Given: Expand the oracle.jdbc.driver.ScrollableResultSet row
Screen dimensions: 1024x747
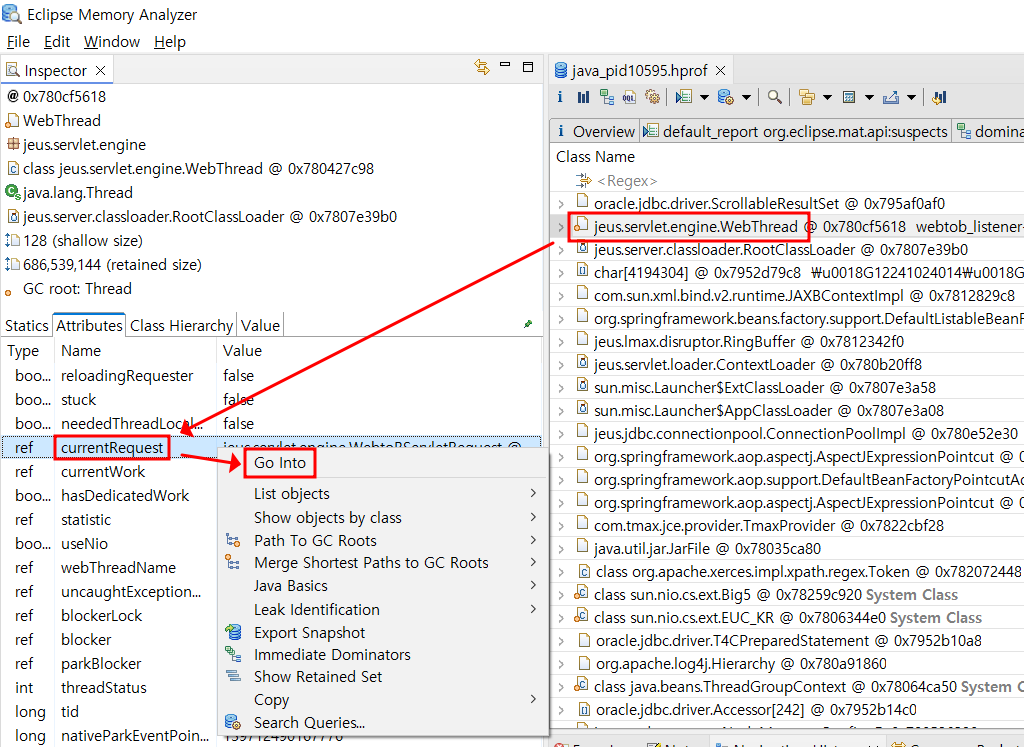Looking at the screenshot, I should click(x=561, y=204).
